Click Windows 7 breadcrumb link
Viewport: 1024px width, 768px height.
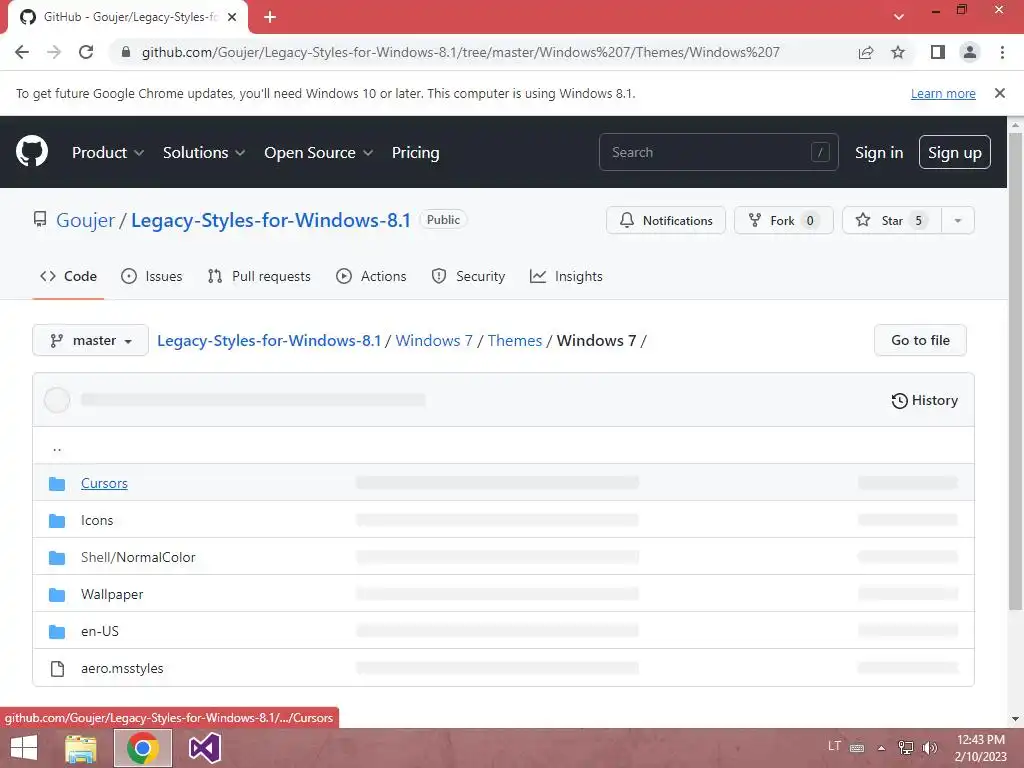tap(434, 340)
